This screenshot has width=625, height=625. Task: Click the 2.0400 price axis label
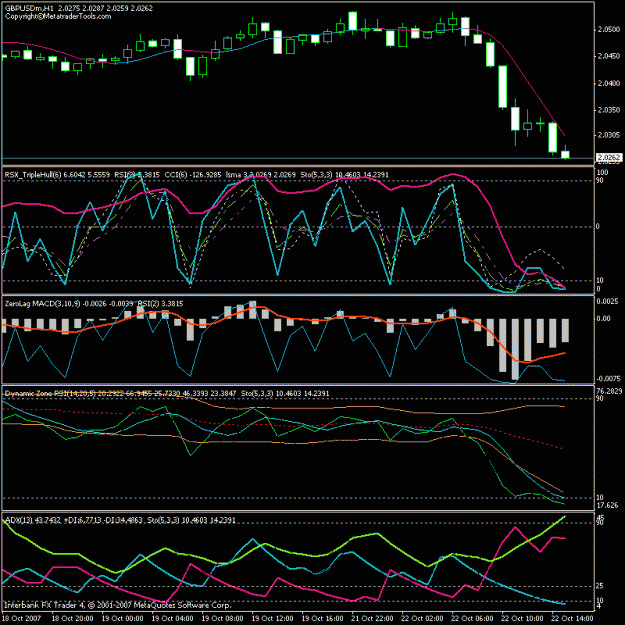pos(609,83)
